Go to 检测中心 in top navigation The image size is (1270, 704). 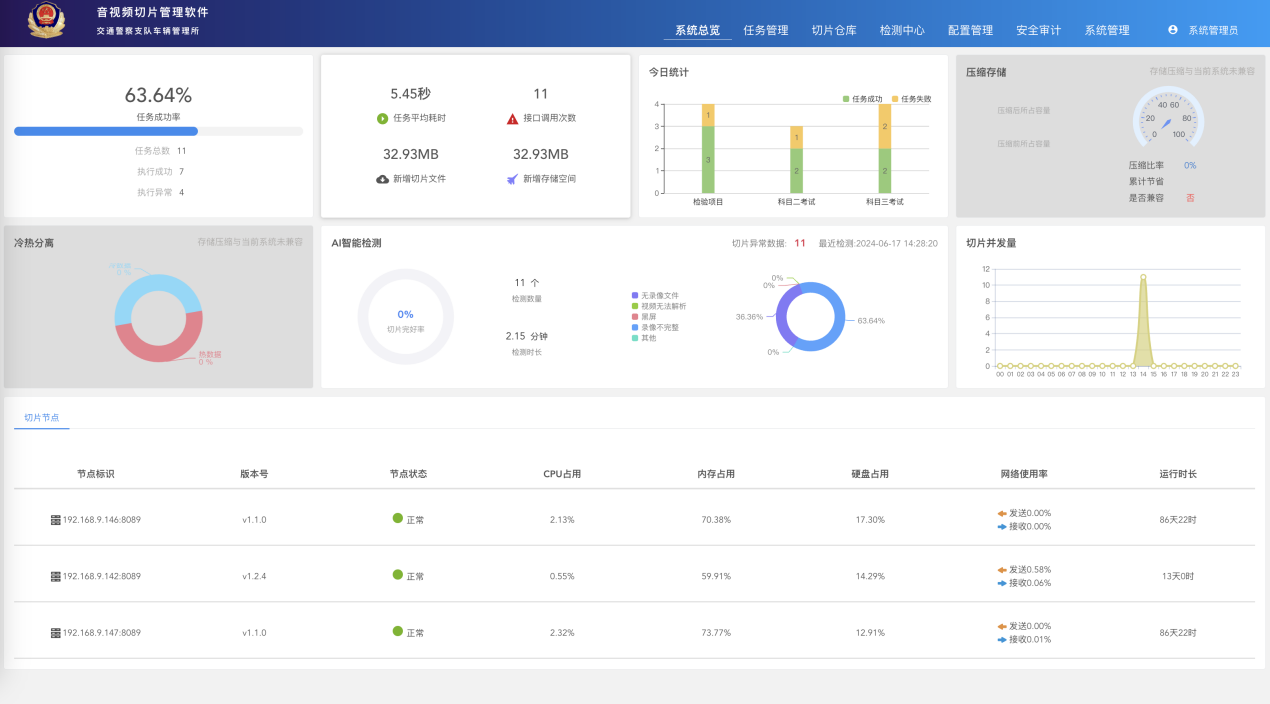(902, 30)
